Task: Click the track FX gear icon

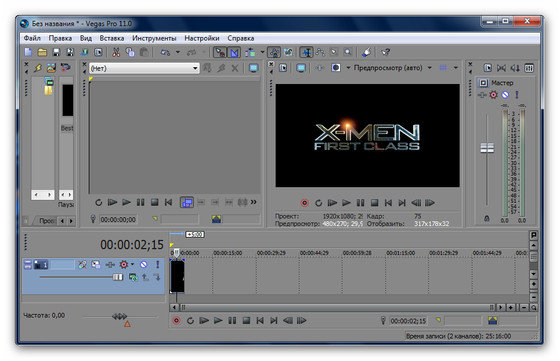Action: click(x=124, y=265)
